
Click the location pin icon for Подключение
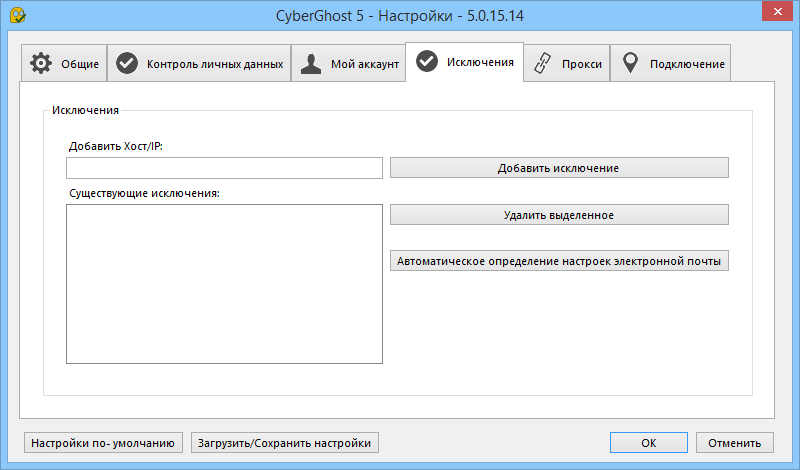click(x=630, y=64)
